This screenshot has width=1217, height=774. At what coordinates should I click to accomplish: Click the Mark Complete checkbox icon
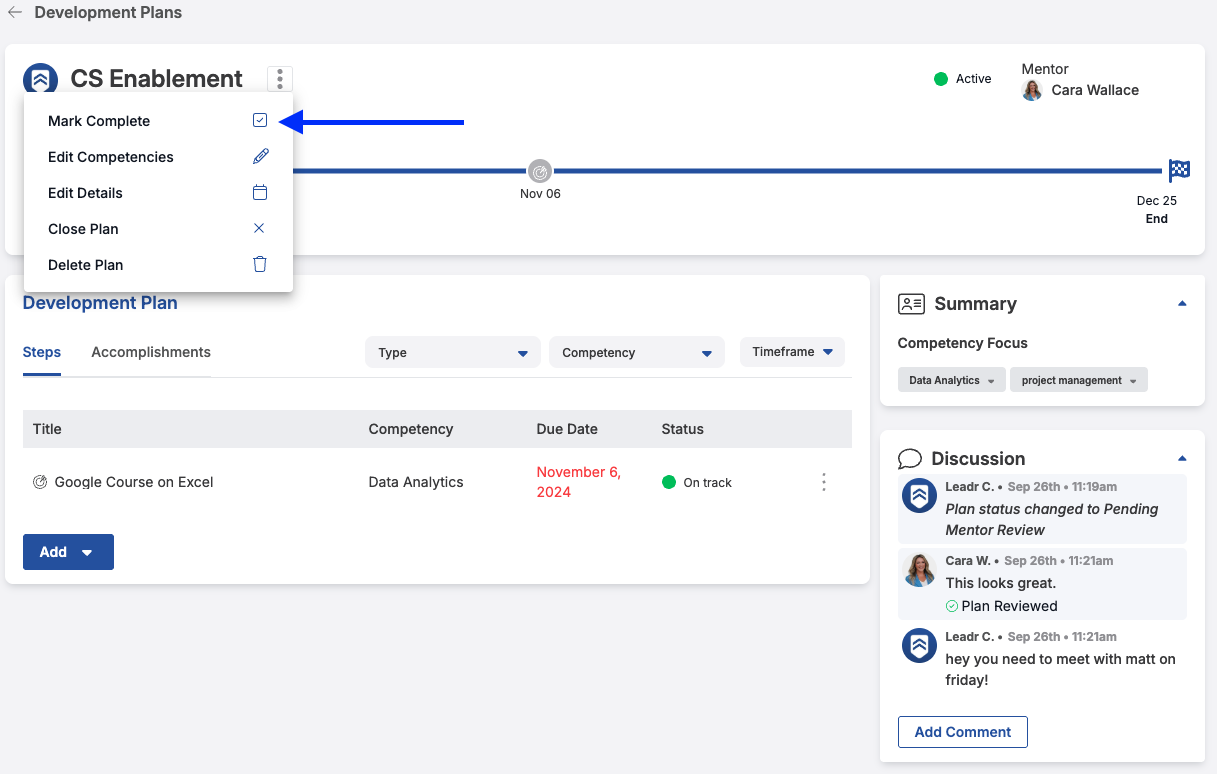pyautogui.click(x=260, y=120)
